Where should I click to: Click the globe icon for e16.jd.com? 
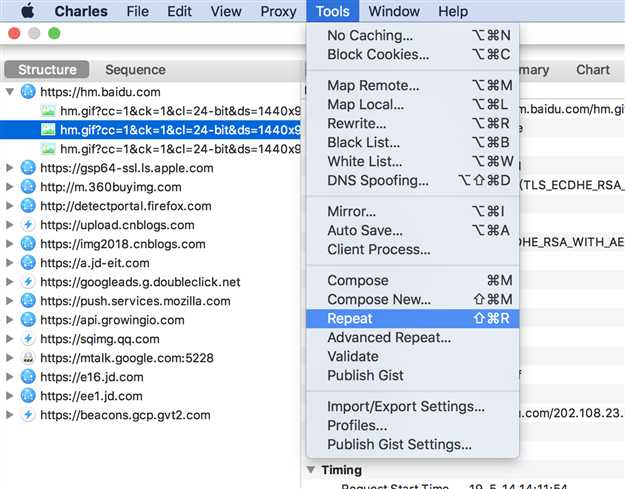coord(28,377)
